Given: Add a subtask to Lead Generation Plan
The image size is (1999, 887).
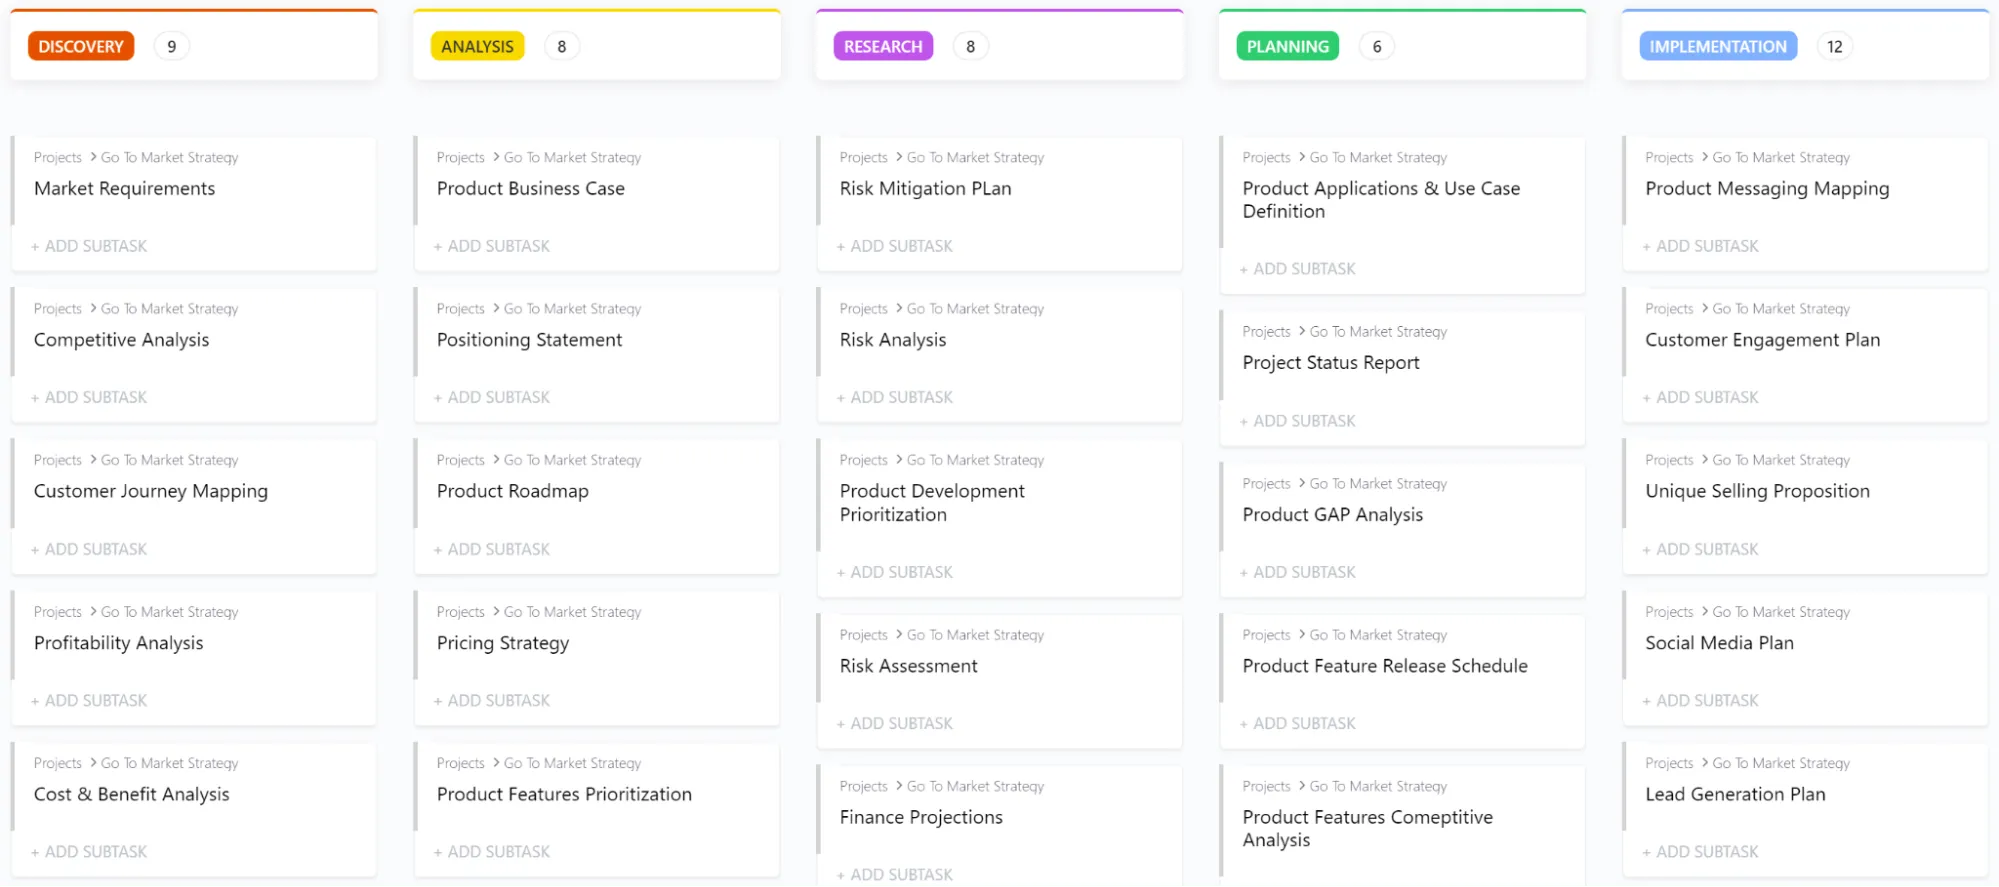Looking at the screenshot, I should tap(1701, 852).
